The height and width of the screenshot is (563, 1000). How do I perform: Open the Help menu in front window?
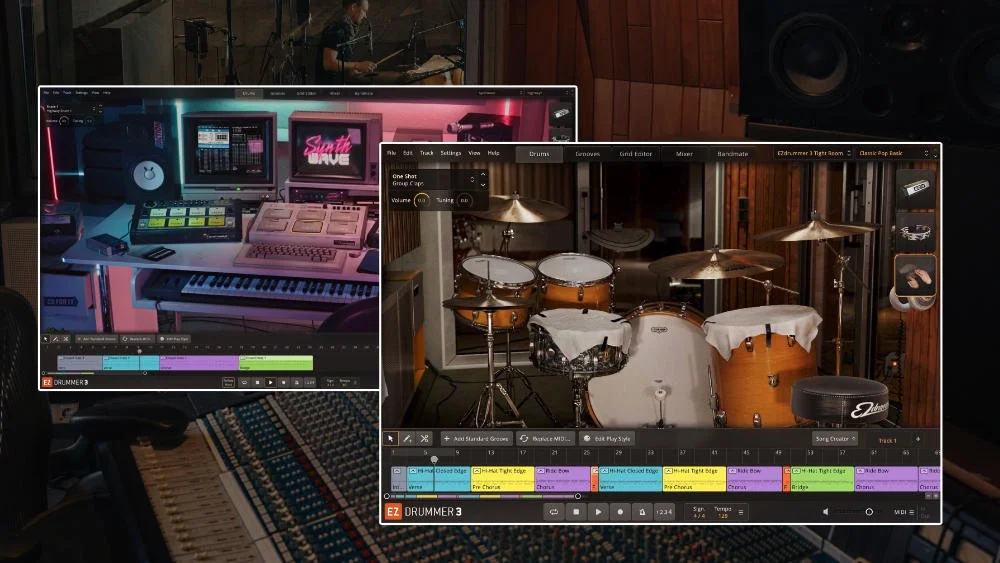point(494,153)
